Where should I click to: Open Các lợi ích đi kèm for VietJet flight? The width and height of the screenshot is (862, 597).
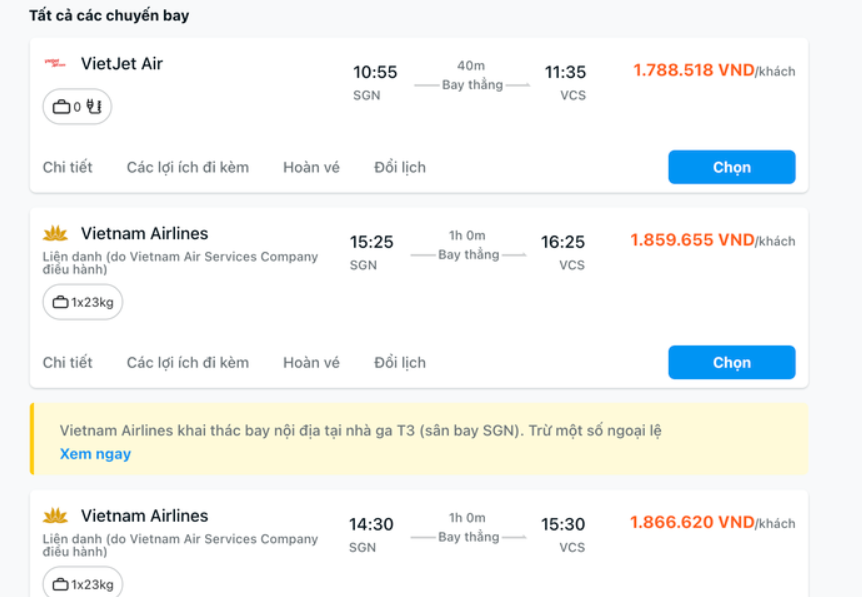click(x=188, y=167)
